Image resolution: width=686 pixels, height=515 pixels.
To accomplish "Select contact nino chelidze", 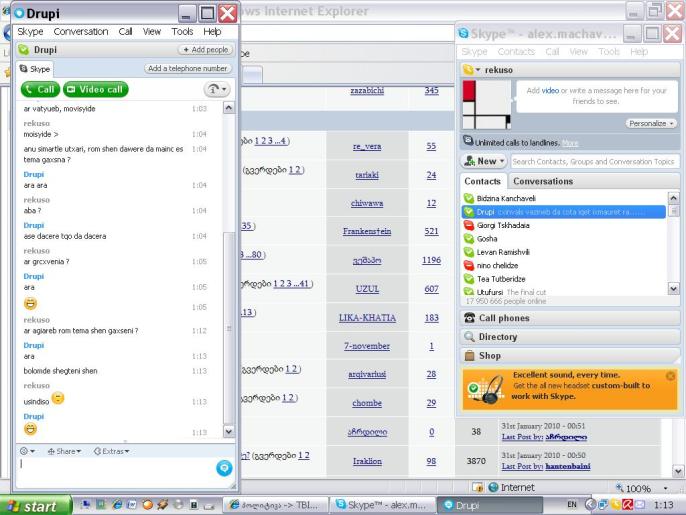I will [564, 265].
